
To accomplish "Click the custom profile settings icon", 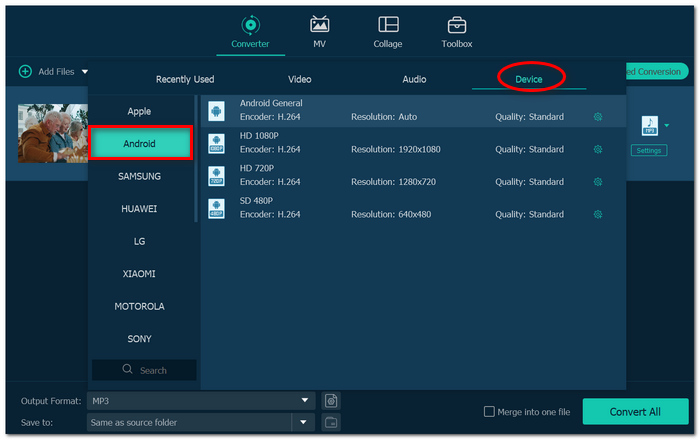I will pos(331,401).
